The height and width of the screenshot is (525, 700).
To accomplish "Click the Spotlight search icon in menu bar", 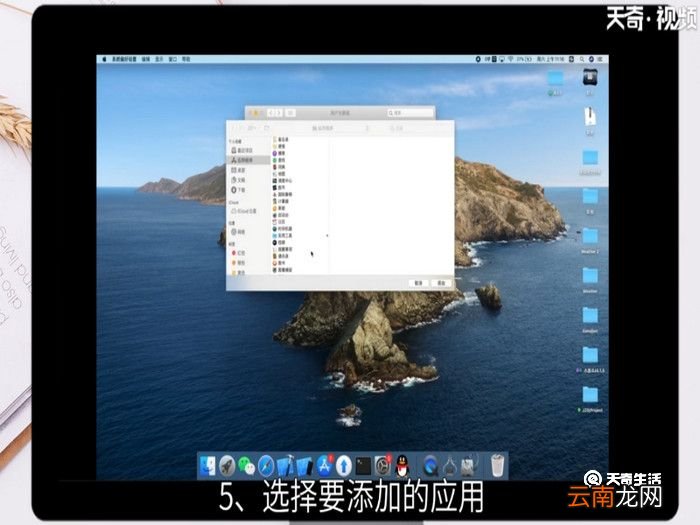I will [x=582, y=59].
